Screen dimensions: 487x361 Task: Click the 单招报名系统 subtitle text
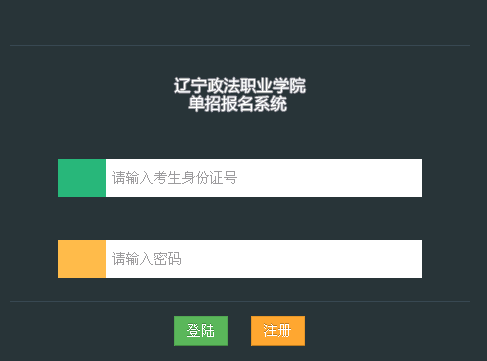(238, 104)
